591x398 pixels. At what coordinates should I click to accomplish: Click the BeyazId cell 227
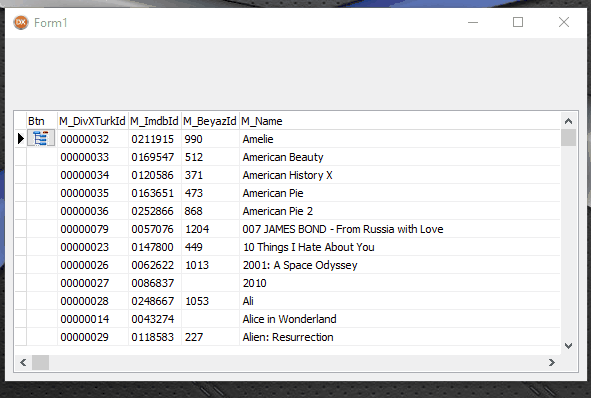210,337
